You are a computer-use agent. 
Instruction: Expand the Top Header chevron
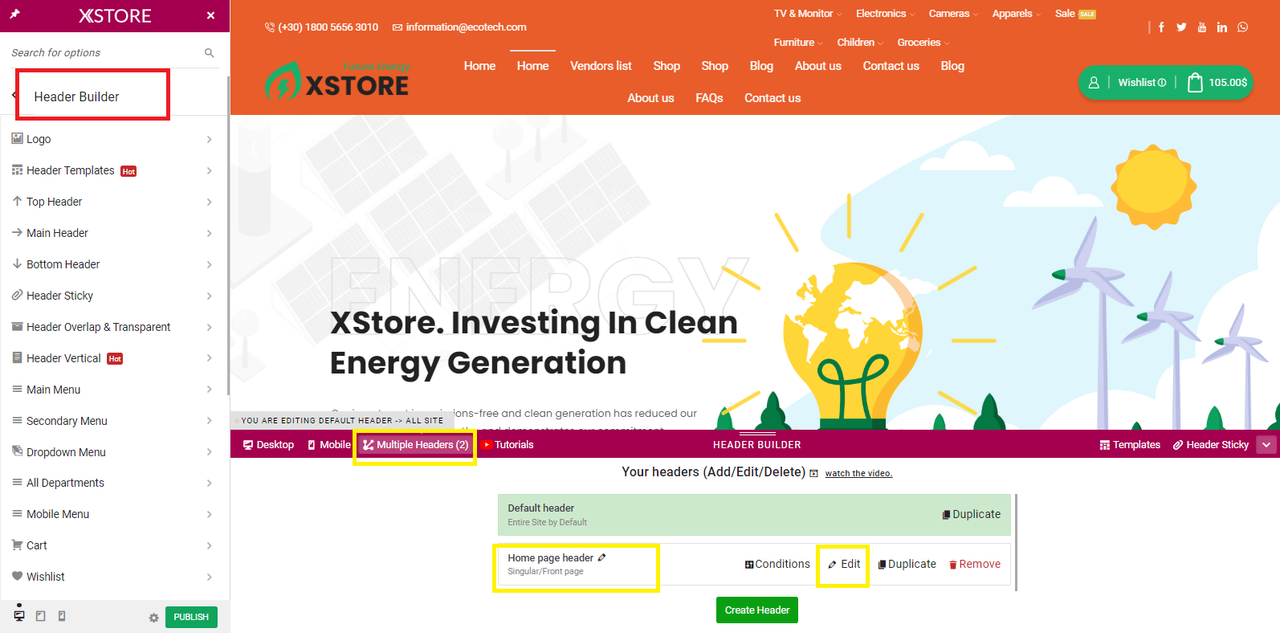209,202
